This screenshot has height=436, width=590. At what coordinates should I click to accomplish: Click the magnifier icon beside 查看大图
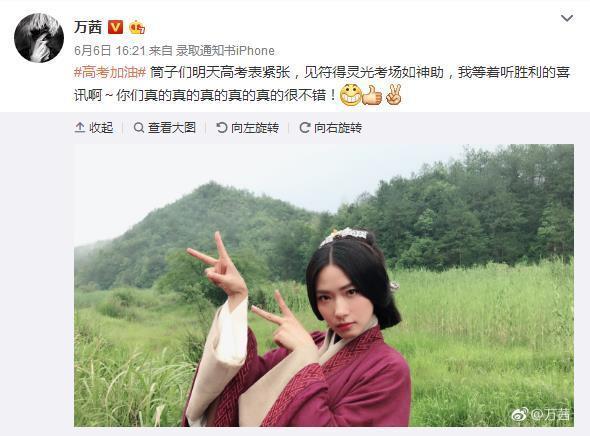(139, 128)
